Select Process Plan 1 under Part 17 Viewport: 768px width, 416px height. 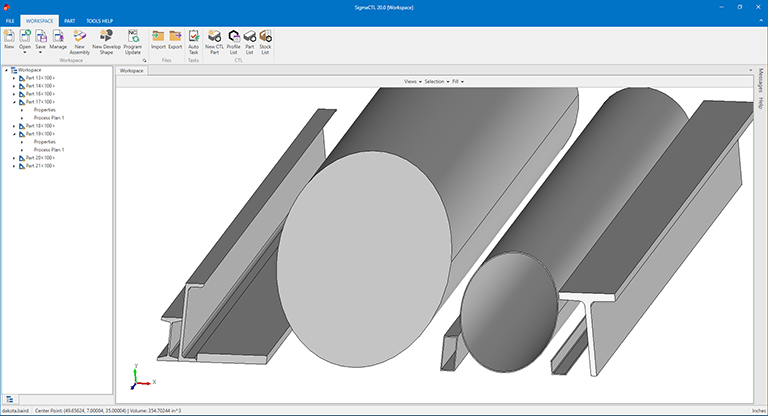pyautogui.click(x=49, y=118)
